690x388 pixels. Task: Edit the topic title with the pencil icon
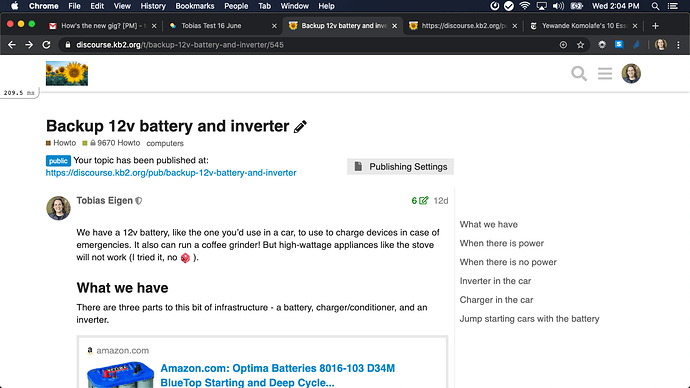[x=300, y=127]
